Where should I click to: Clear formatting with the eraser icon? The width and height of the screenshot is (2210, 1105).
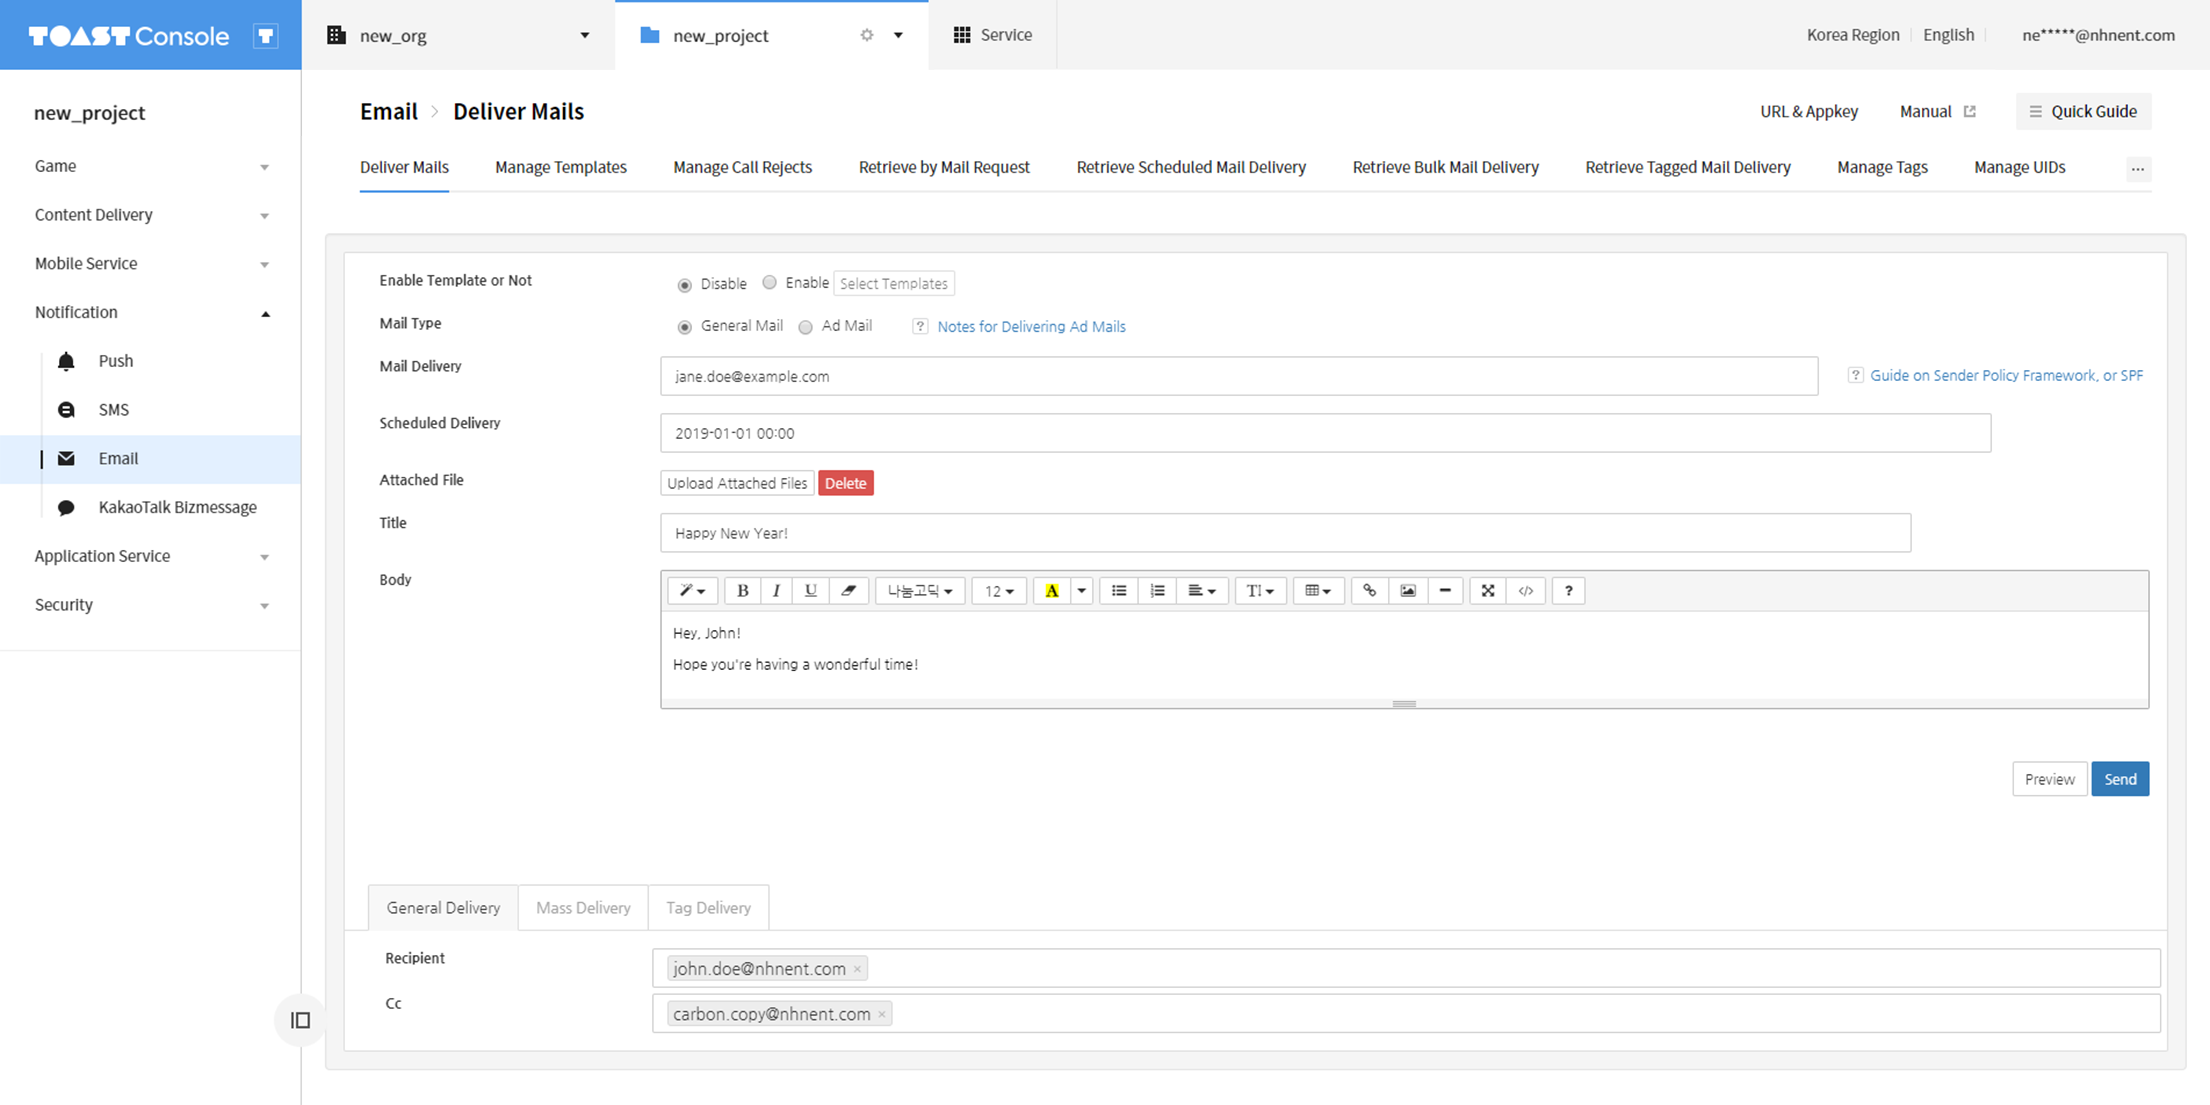[x=848, y=591]
